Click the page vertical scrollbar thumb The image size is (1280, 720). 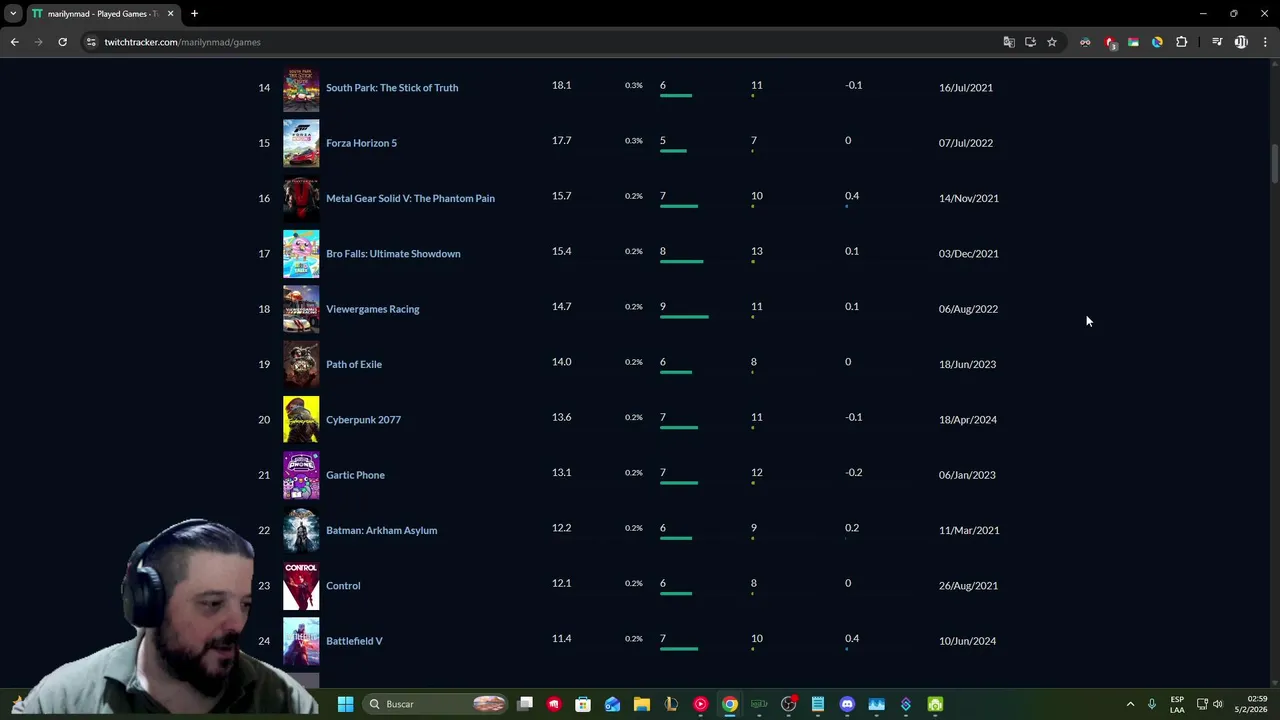click(1274, 164)
